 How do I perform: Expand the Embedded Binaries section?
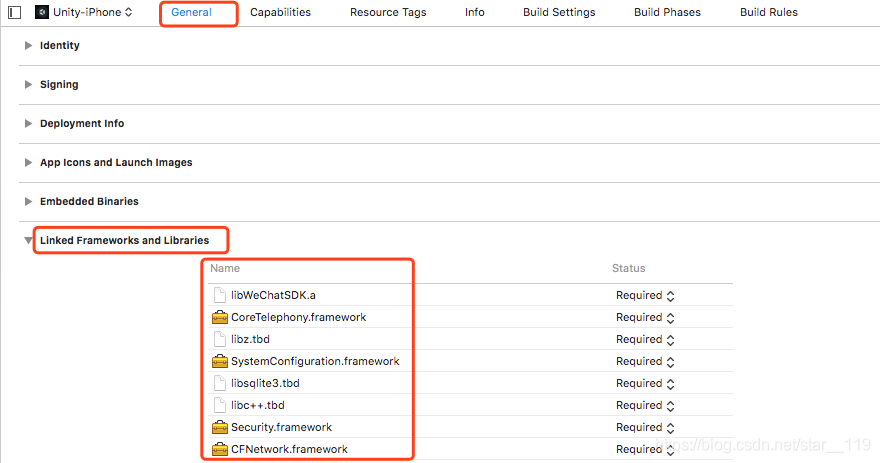(28, 201)
